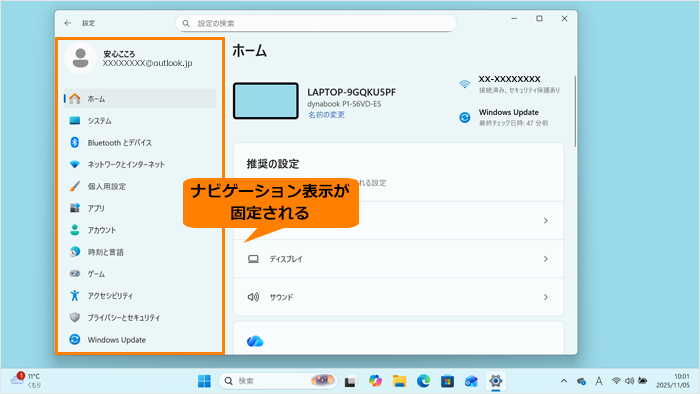The image size is (700, 394).
Task: Open Outlook mail app from taskbar
Action: [471, 381]
